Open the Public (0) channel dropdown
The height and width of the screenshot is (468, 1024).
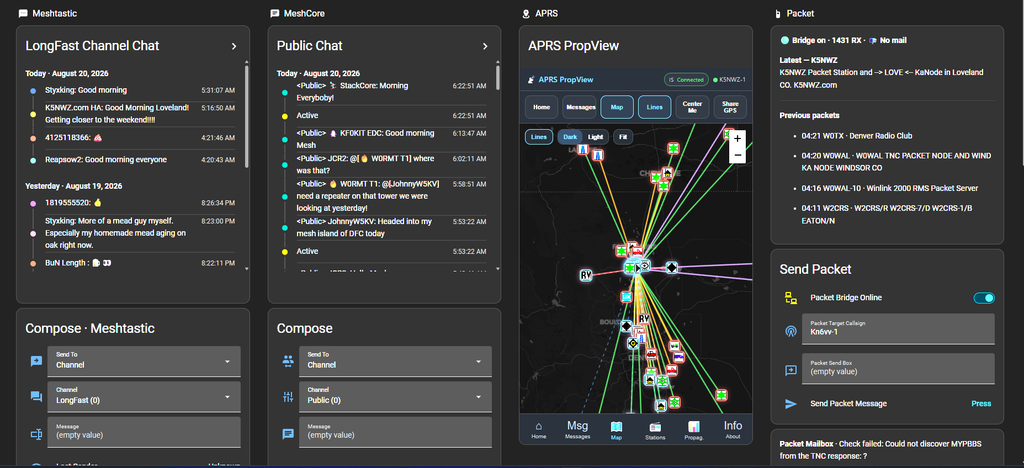tap(395, 397)
